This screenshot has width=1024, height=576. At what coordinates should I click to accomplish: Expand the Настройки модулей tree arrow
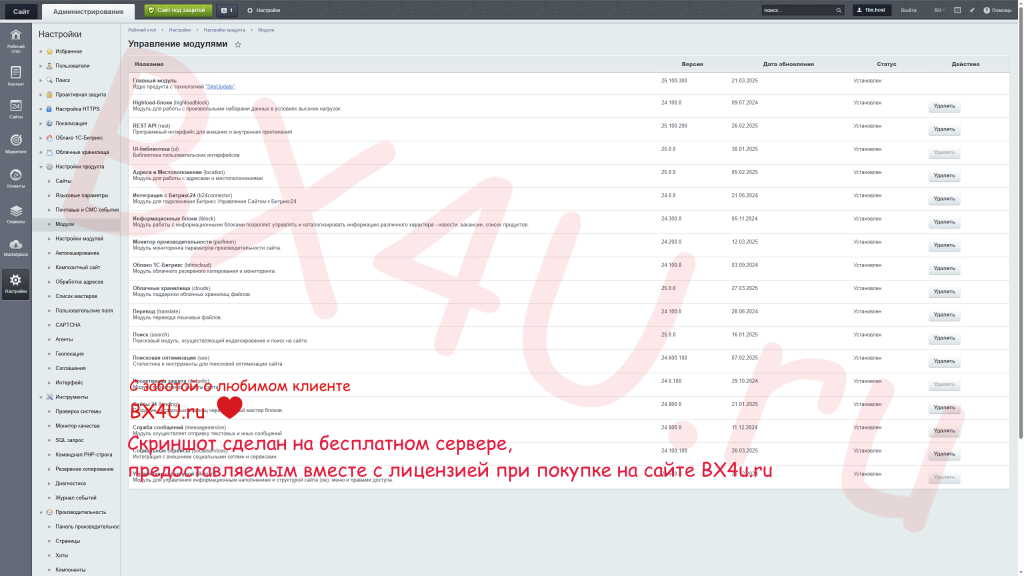[49, 238]
